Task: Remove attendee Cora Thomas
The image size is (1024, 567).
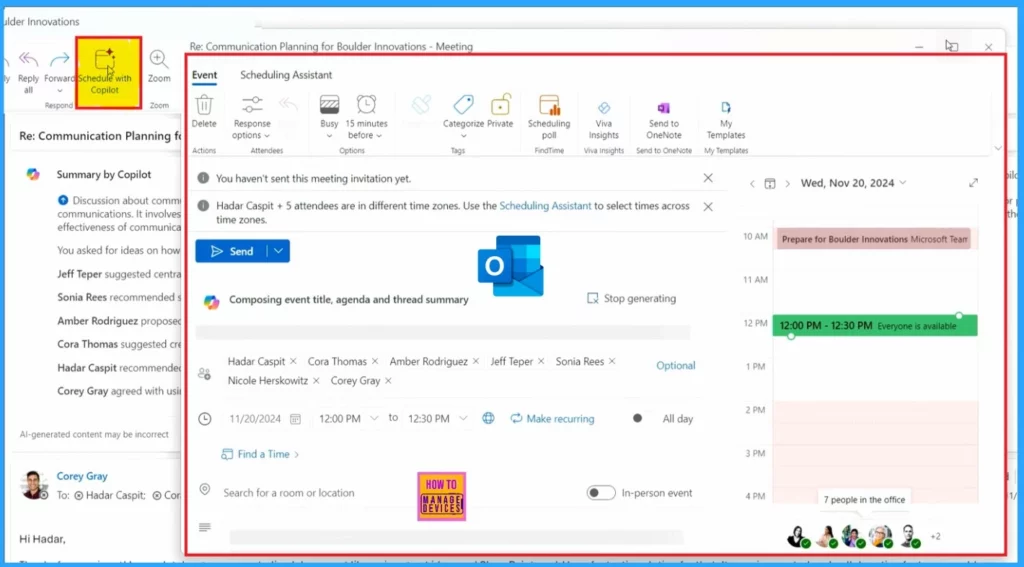Action: coord(375,361)
